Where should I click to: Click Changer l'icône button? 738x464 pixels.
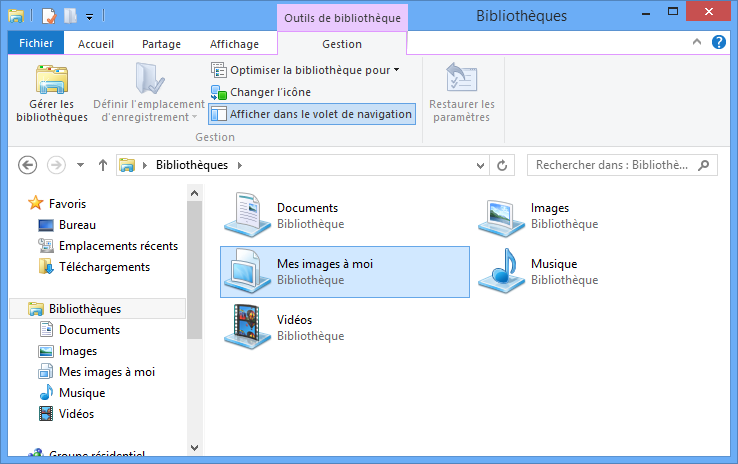click(x=261, y=92)
